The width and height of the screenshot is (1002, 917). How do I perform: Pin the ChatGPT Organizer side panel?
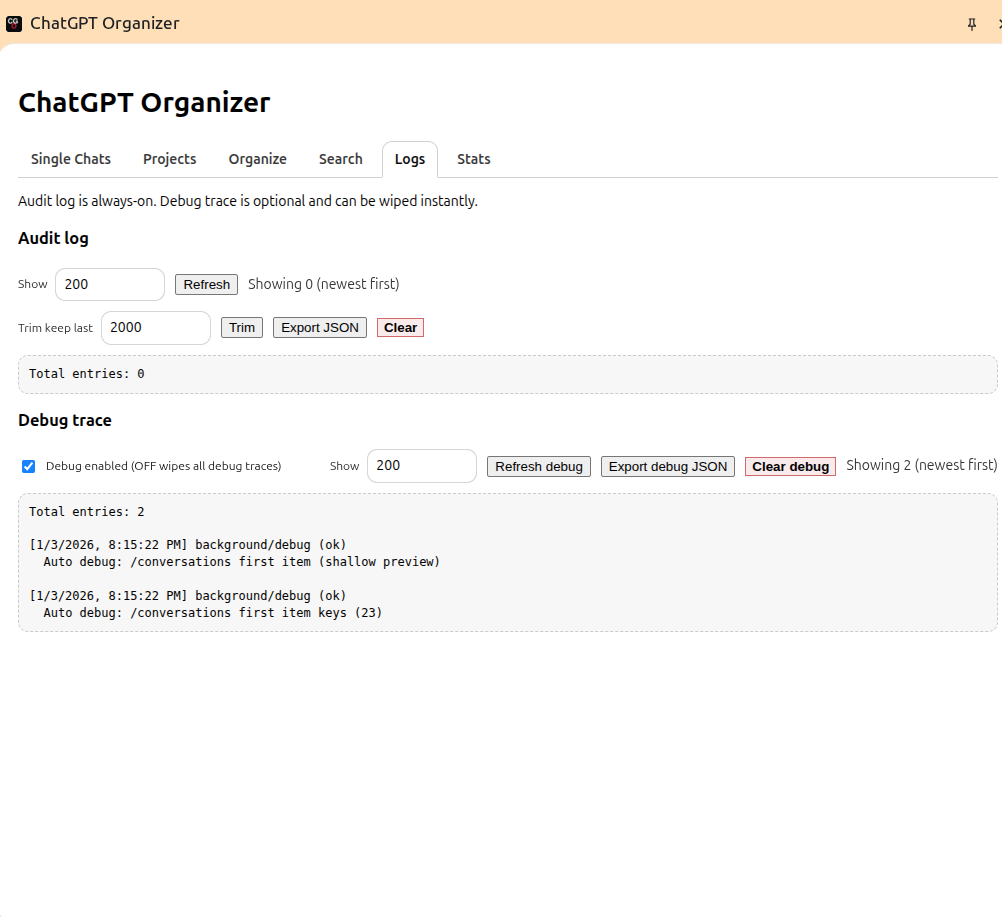[971, 24]
